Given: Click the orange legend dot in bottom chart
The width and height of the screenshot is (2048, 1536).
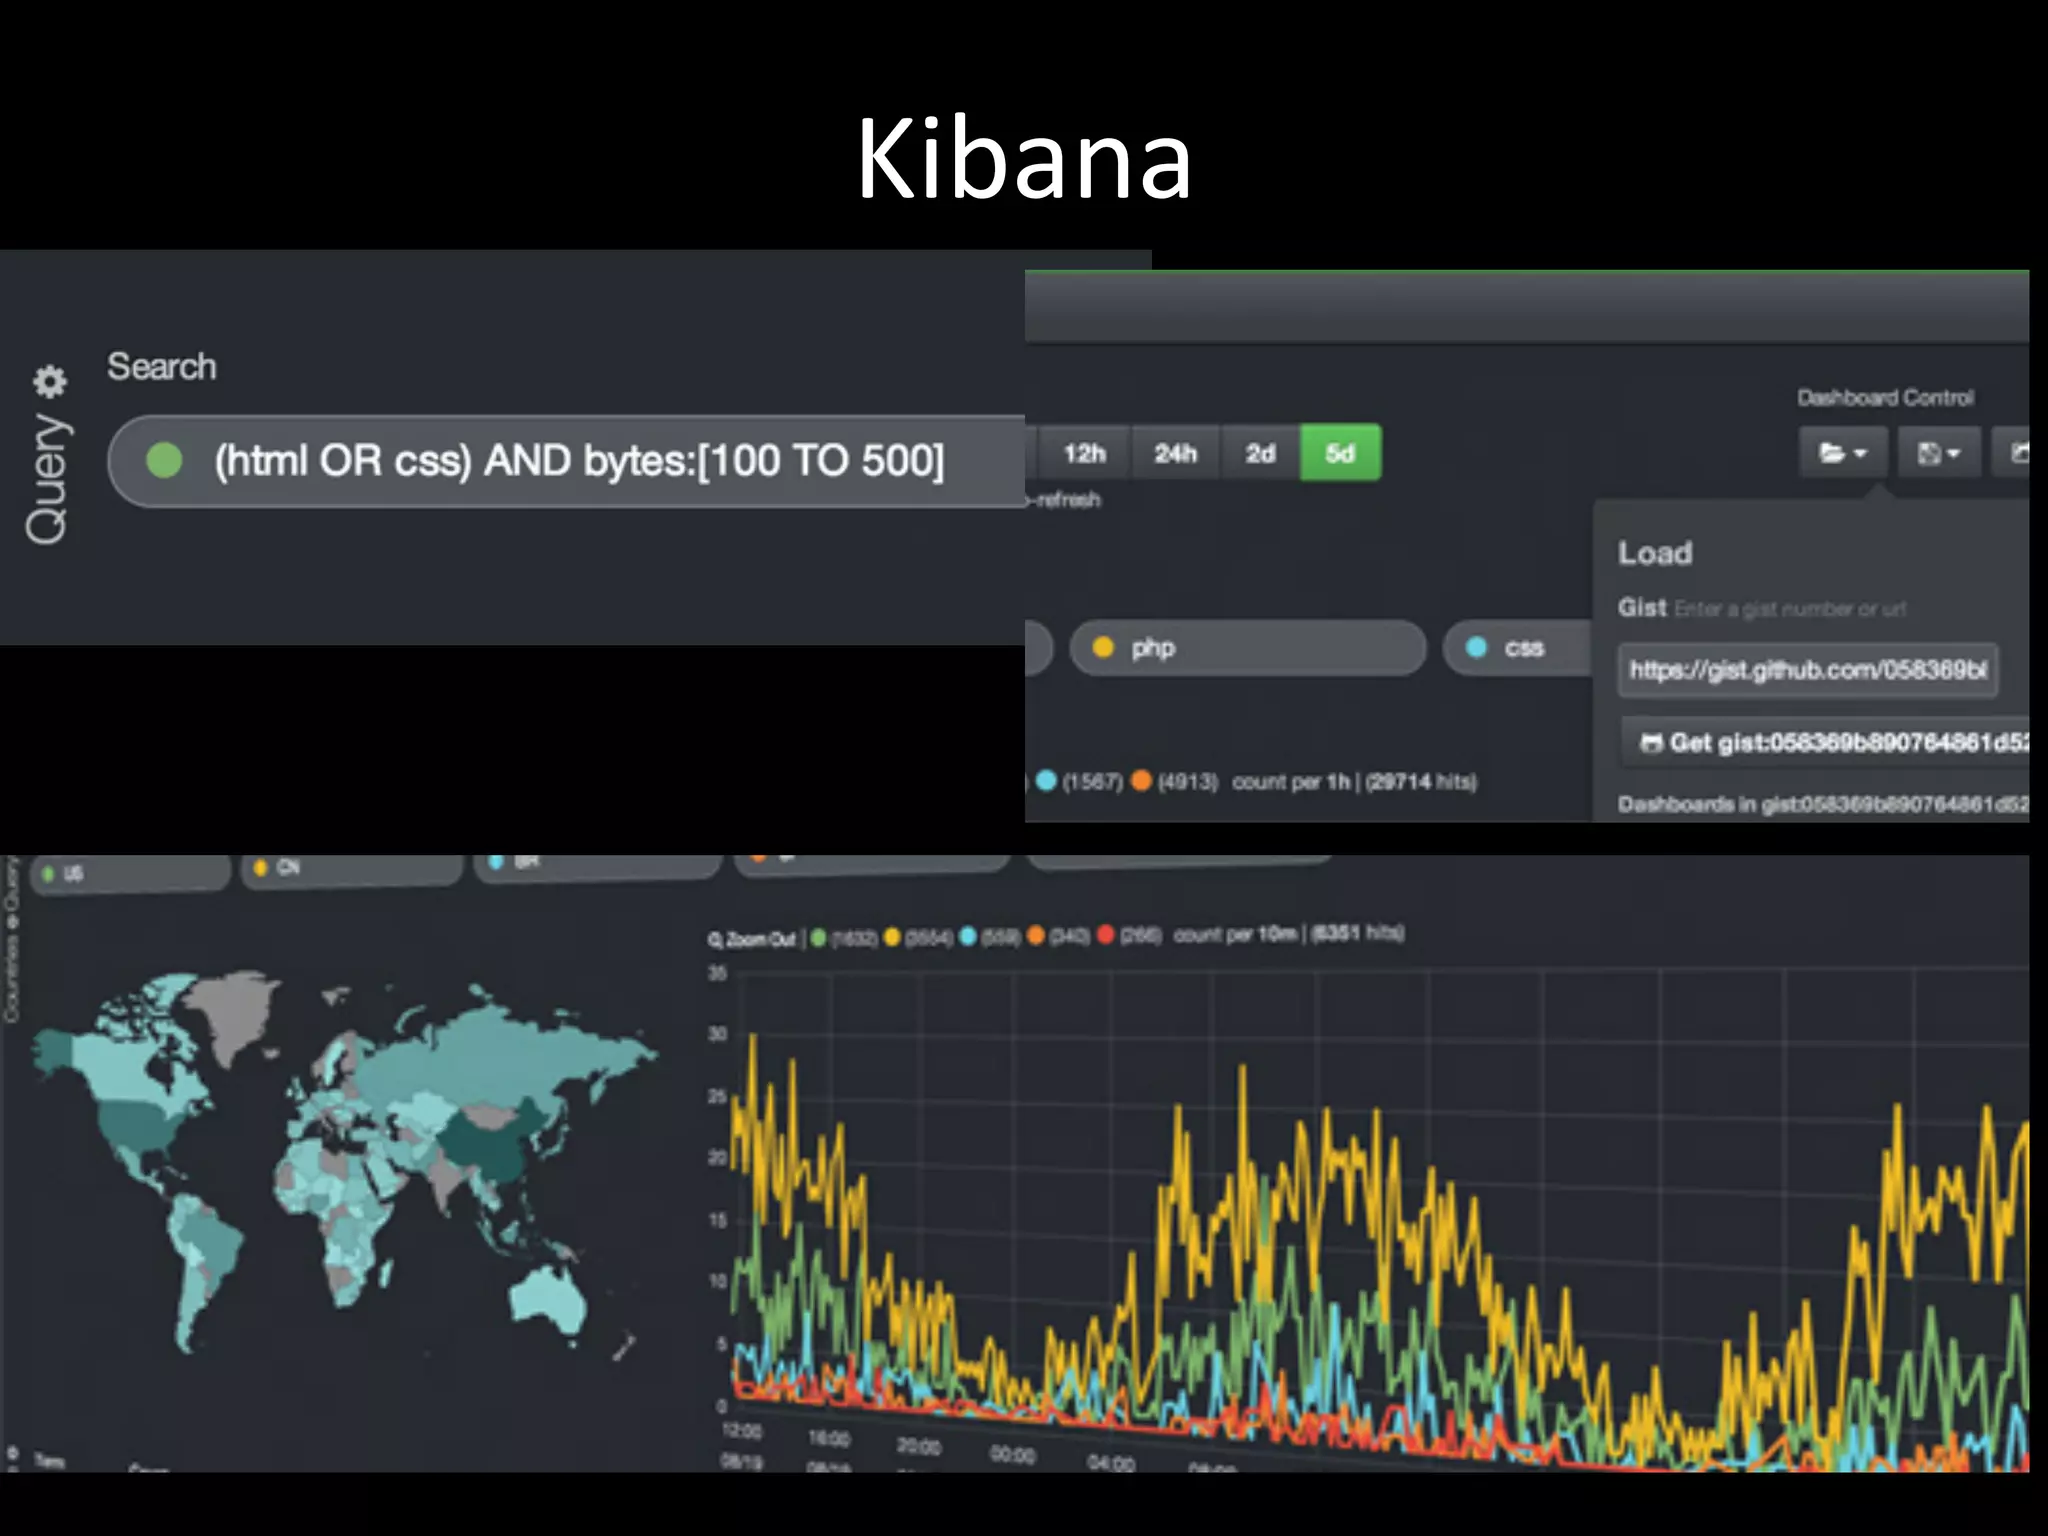Looking at the screenshot, I should point(1036,935).
